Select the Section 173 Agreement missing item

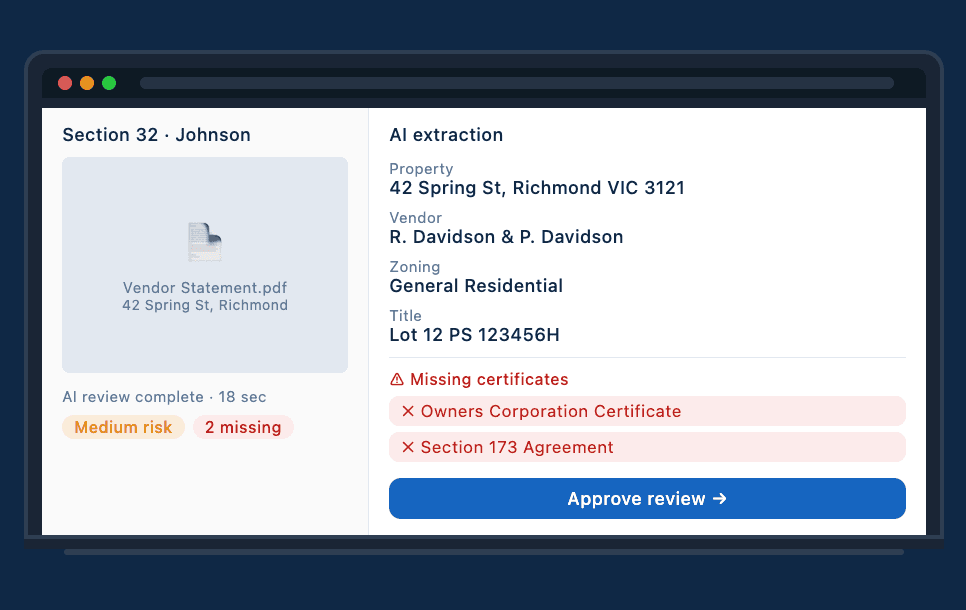tap(647, 447)
